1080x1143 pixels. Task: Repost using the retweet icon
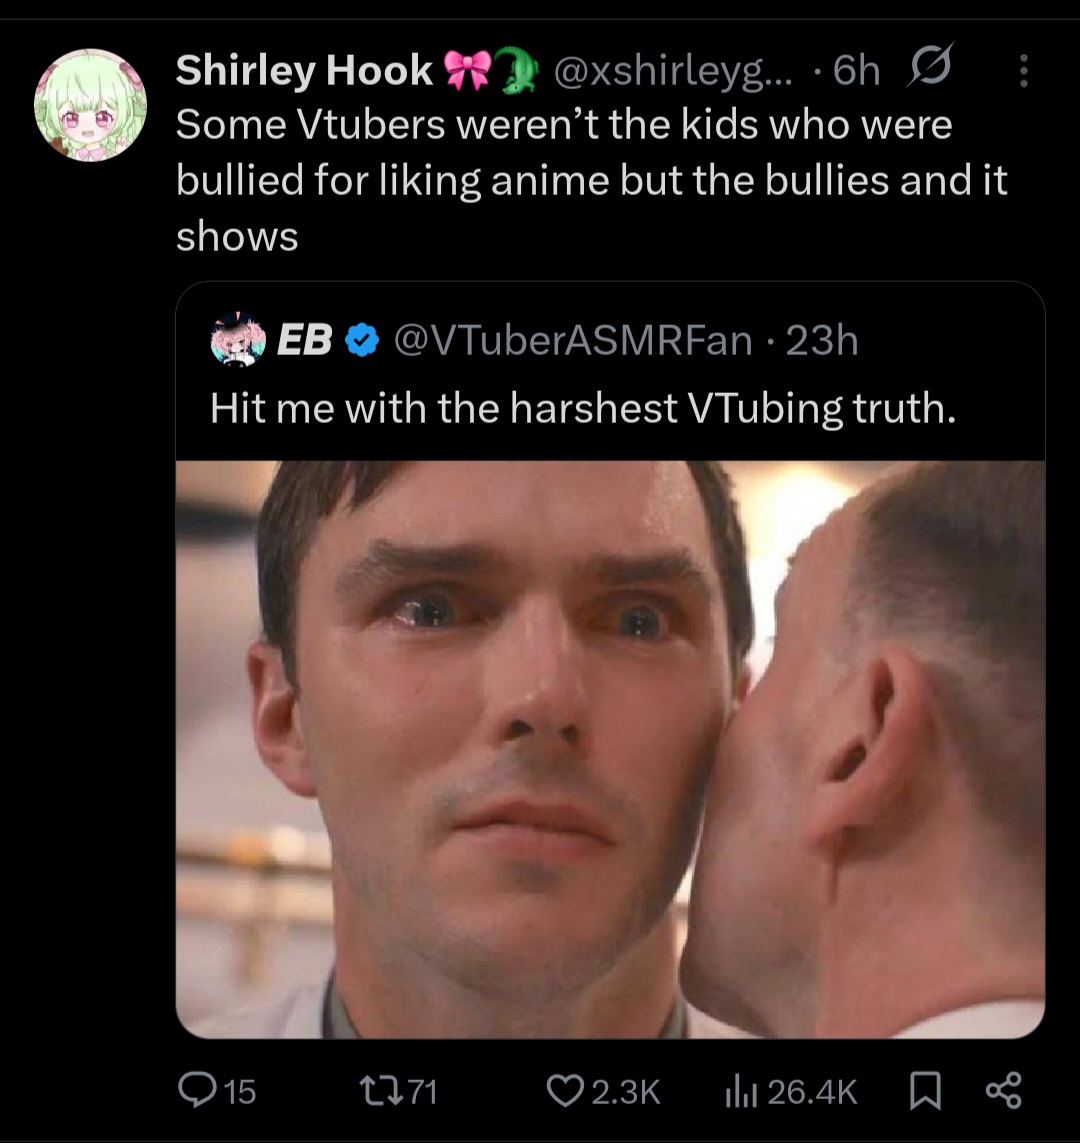point(380,1091)
